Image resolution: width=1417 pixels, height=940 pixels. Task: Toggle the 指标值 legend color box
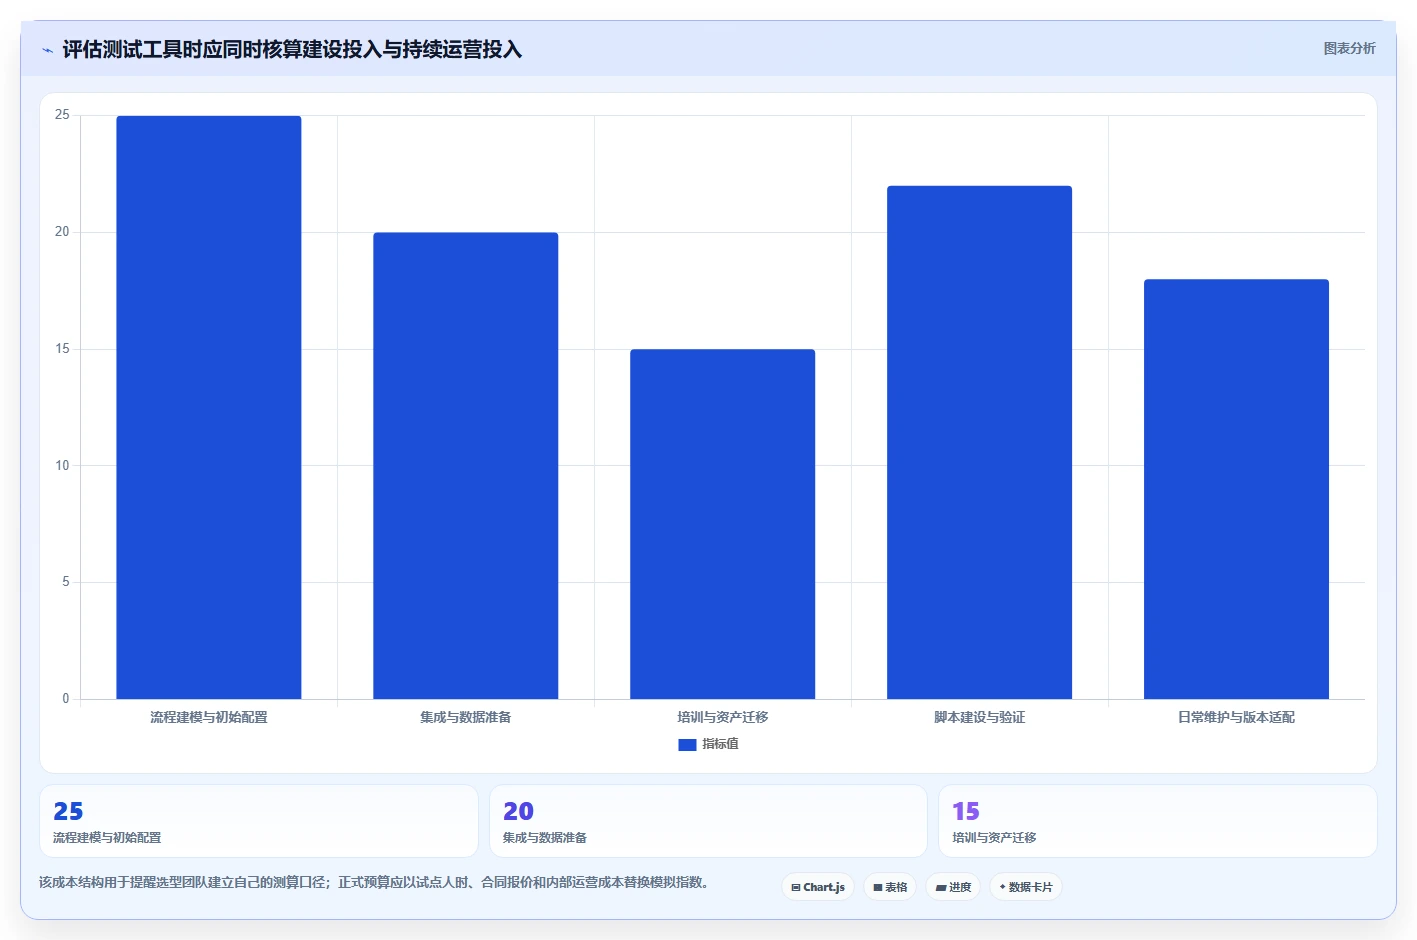click(x=687, y=744)
